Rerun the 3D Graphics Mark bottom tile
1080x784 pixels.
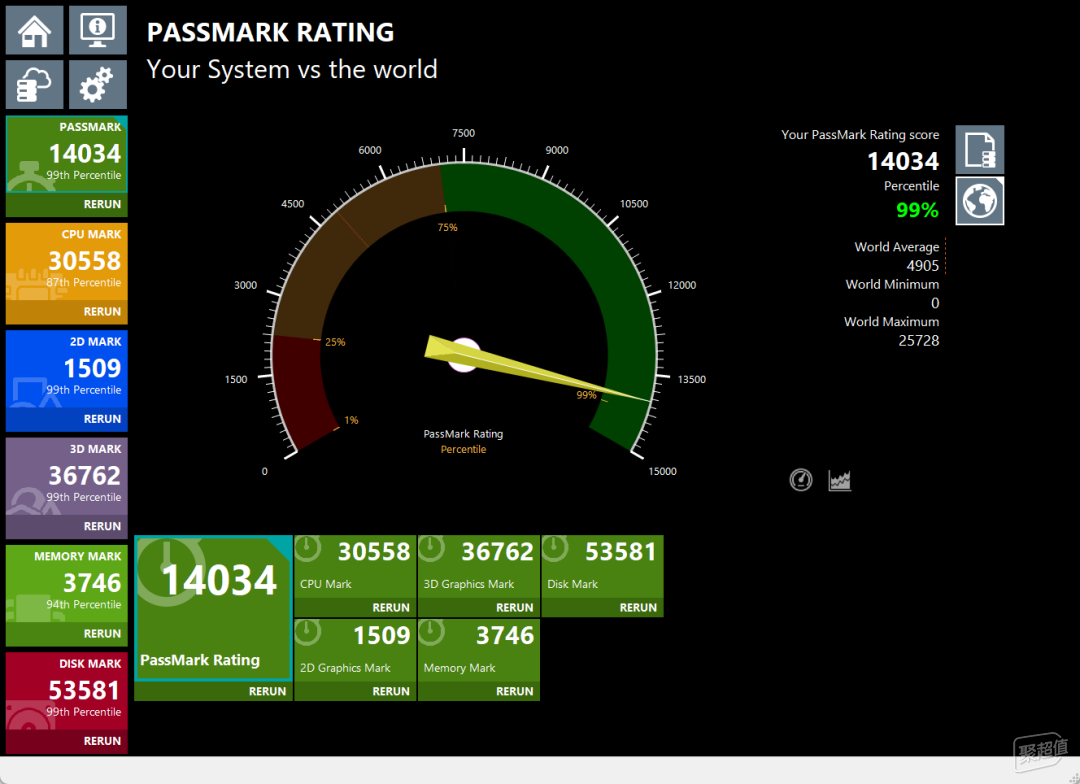515,608
